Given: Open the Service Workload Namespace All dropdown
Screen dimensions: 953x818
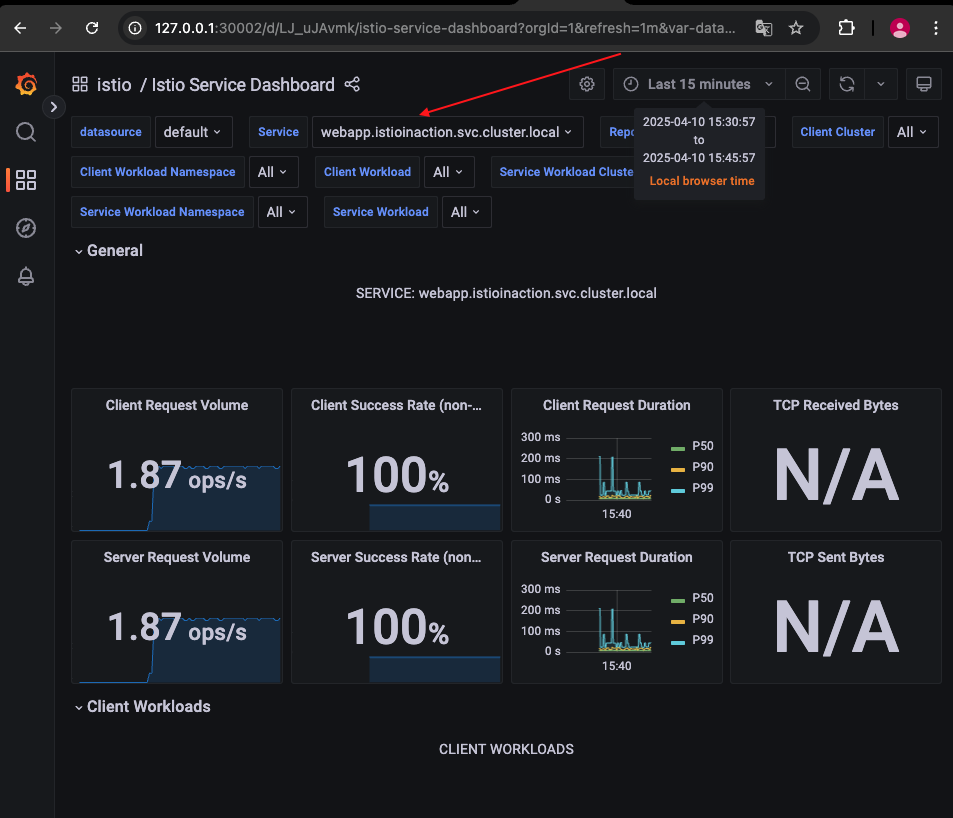Looking at the screenshot, I should 283,212.
